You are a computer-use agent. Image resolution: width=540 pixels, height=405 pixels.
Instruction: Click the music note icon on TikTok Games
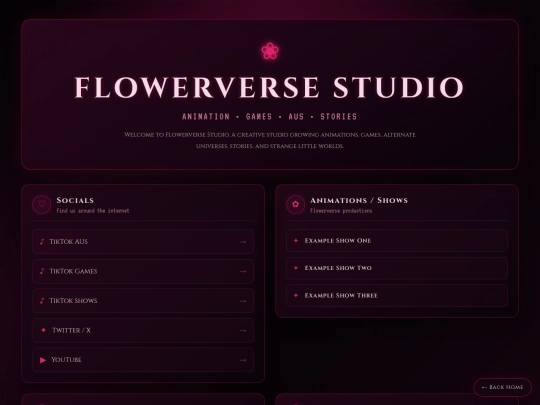point(42,271)
